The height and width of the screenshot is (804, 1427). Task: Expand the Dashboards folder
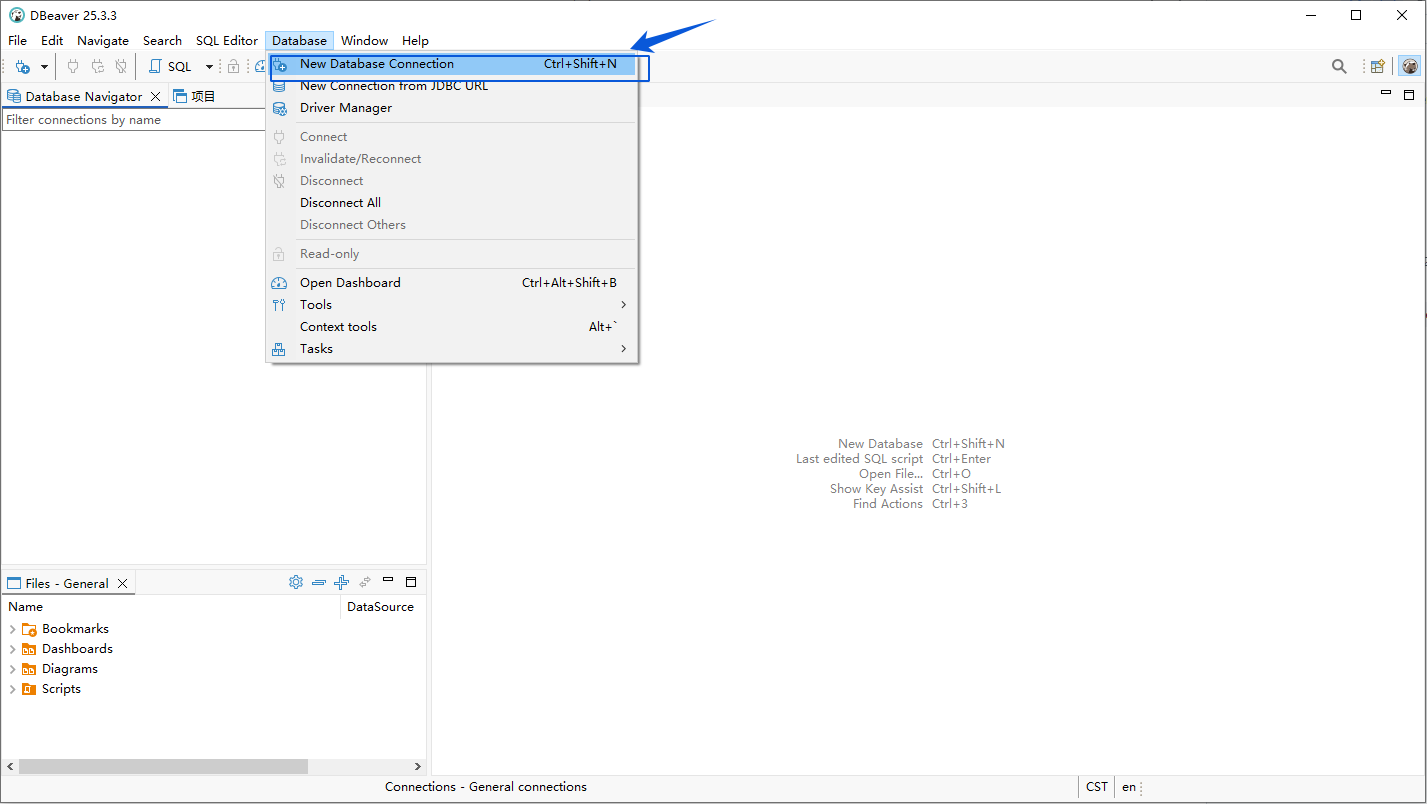(12, 649)
